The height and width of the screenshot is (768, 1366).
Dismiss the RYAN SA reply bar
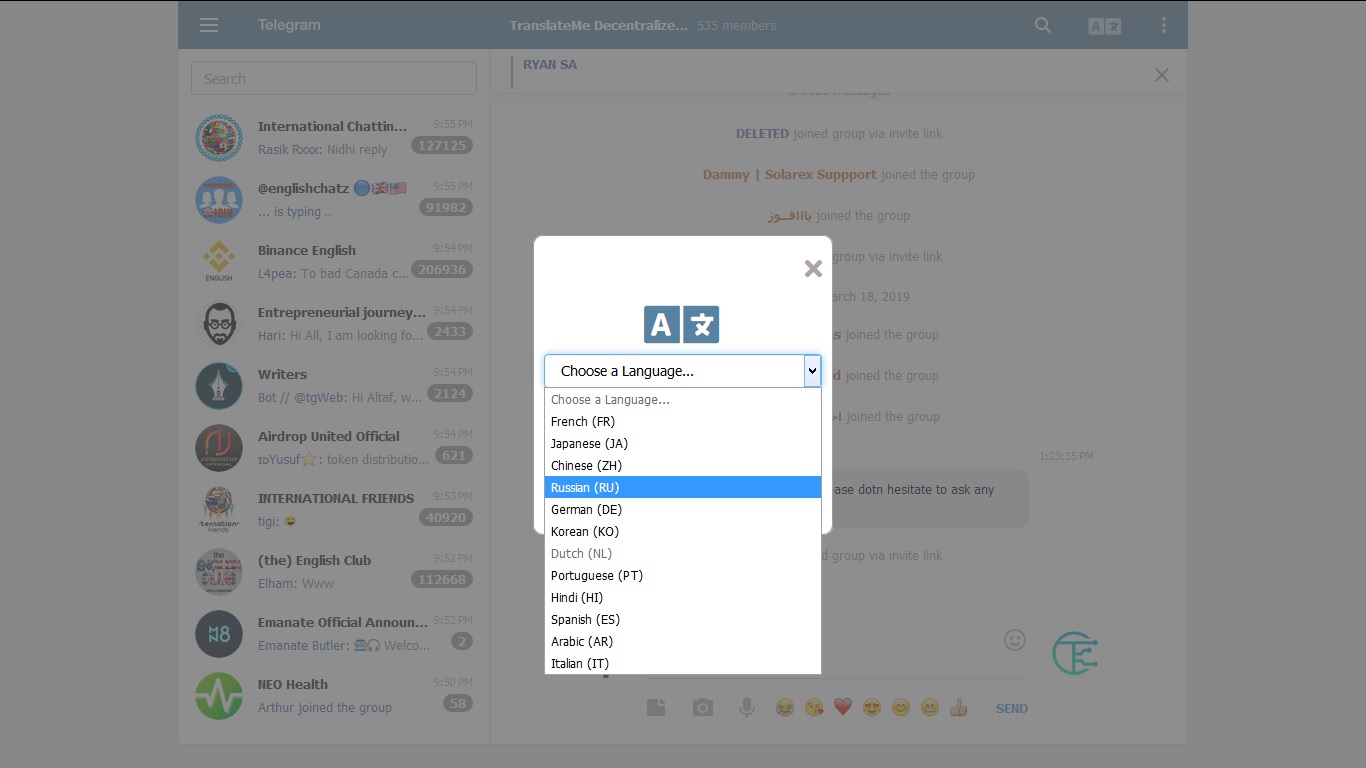tap(1162, 75)
